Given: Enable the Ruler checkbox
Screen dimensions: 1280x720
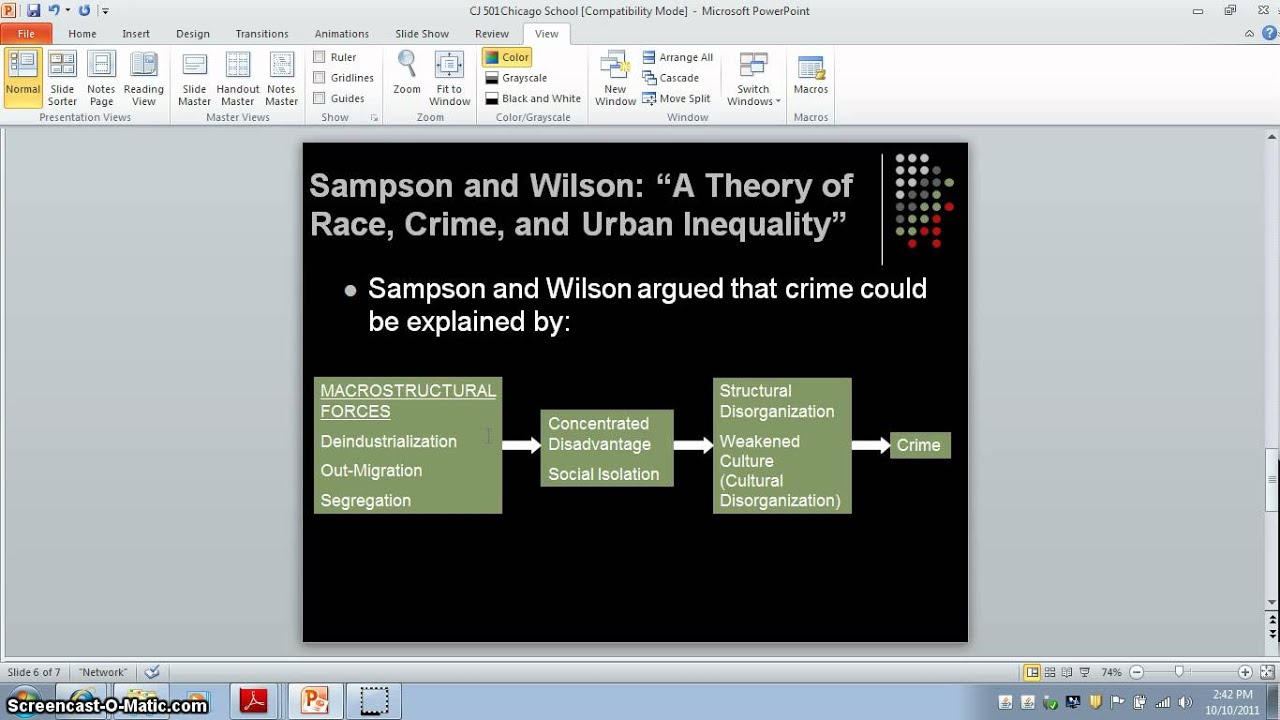Looking at the screenshot, I should click(319, 57).
